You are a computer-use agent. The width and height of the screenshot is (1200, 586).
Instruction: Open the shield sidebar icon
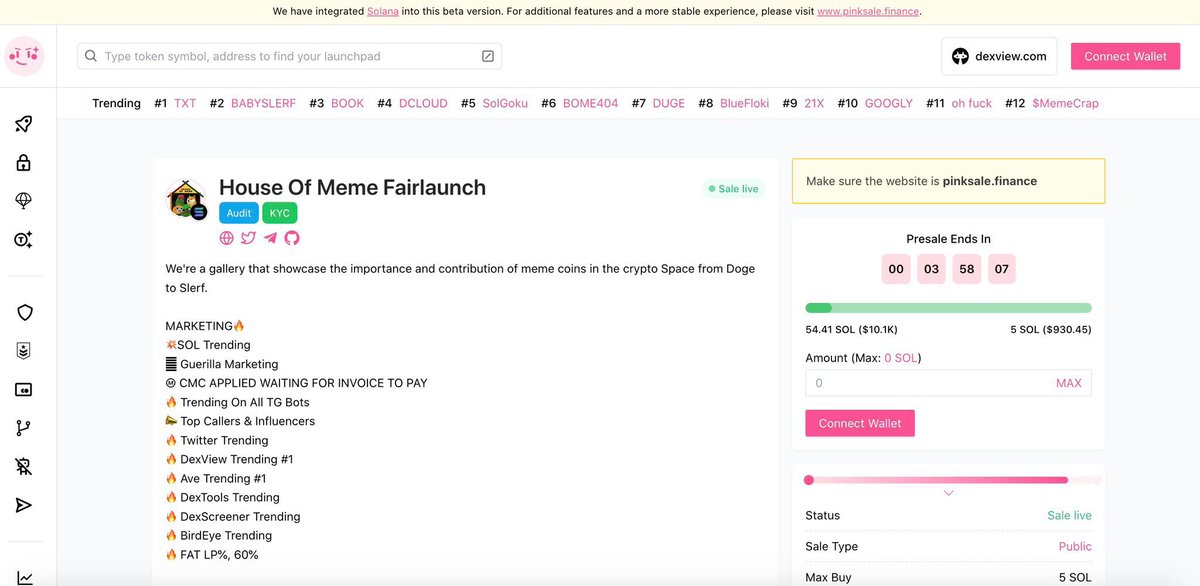pos(25,313)
